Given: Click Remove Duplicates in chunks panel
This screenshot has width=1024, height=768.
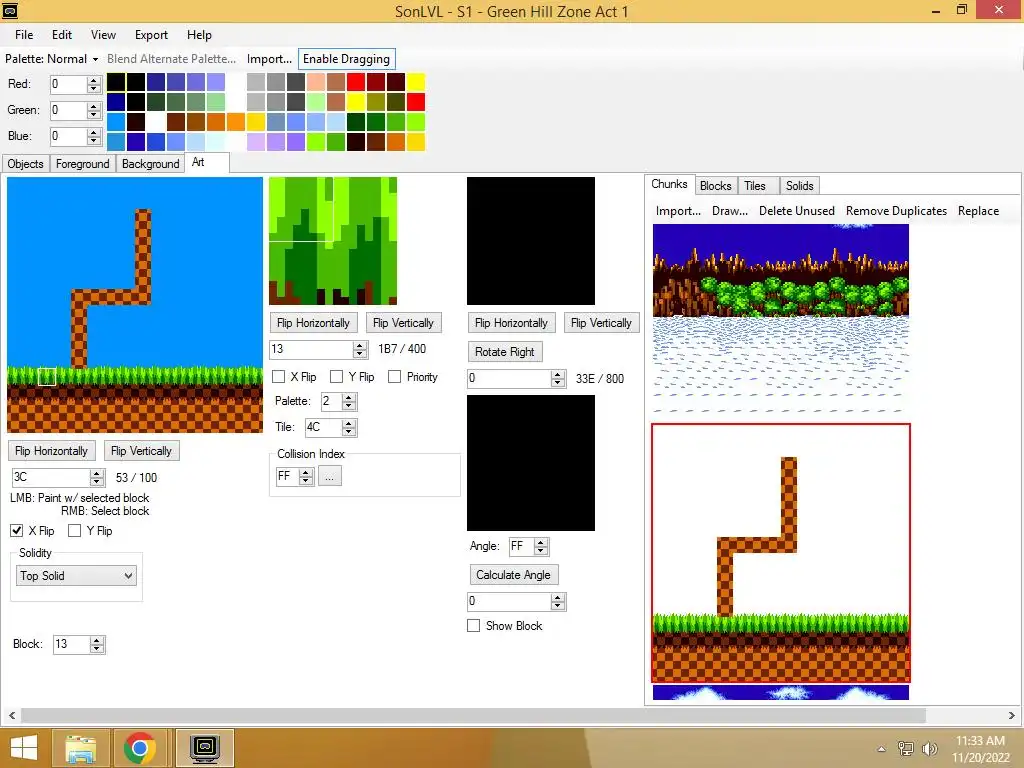Looking at the screenshot, I should pos(896,211).
